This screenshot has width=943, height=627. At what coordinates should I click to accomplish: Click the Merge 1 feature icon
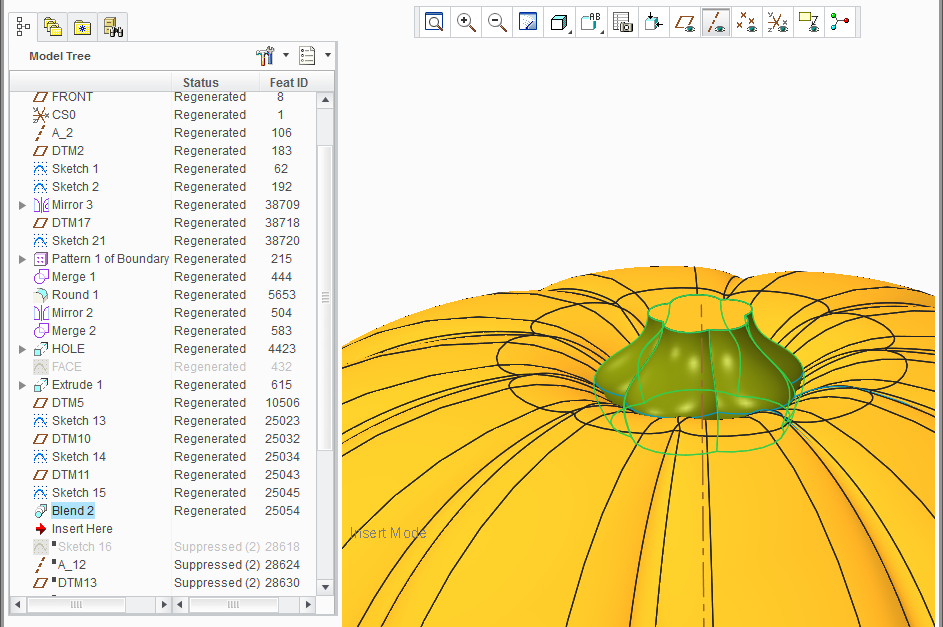(x=41, y=277)
